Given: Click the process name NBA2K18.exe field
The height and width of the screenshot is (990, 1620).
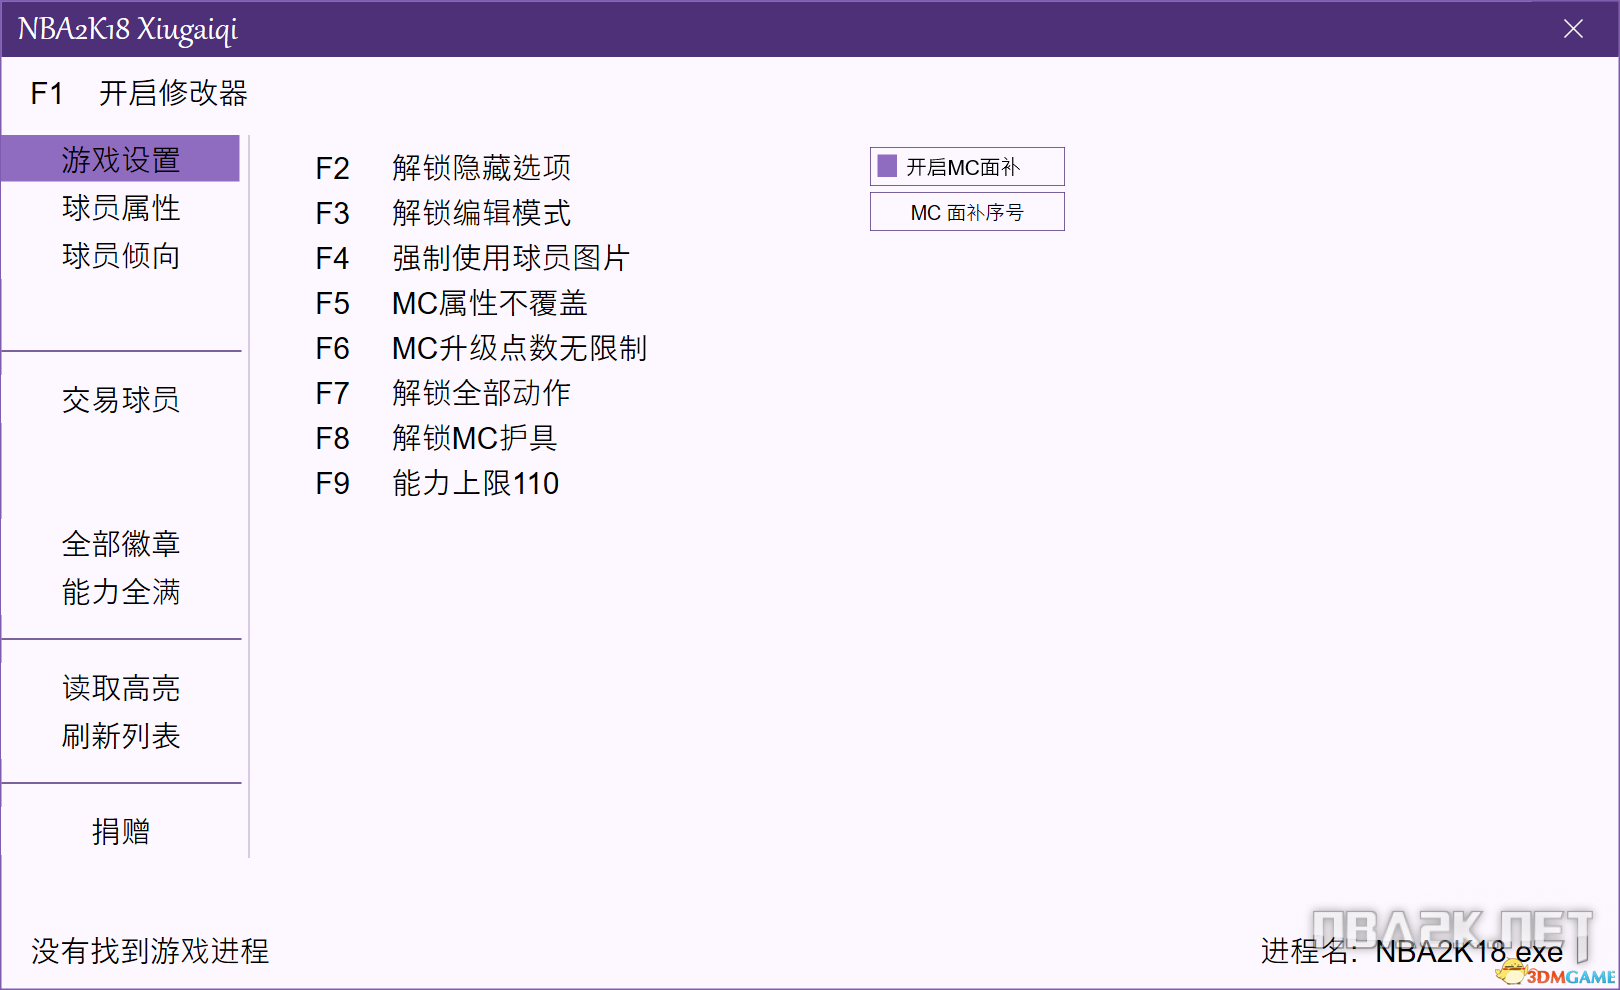Looking at the screenshot, I should coord(1469,951).
